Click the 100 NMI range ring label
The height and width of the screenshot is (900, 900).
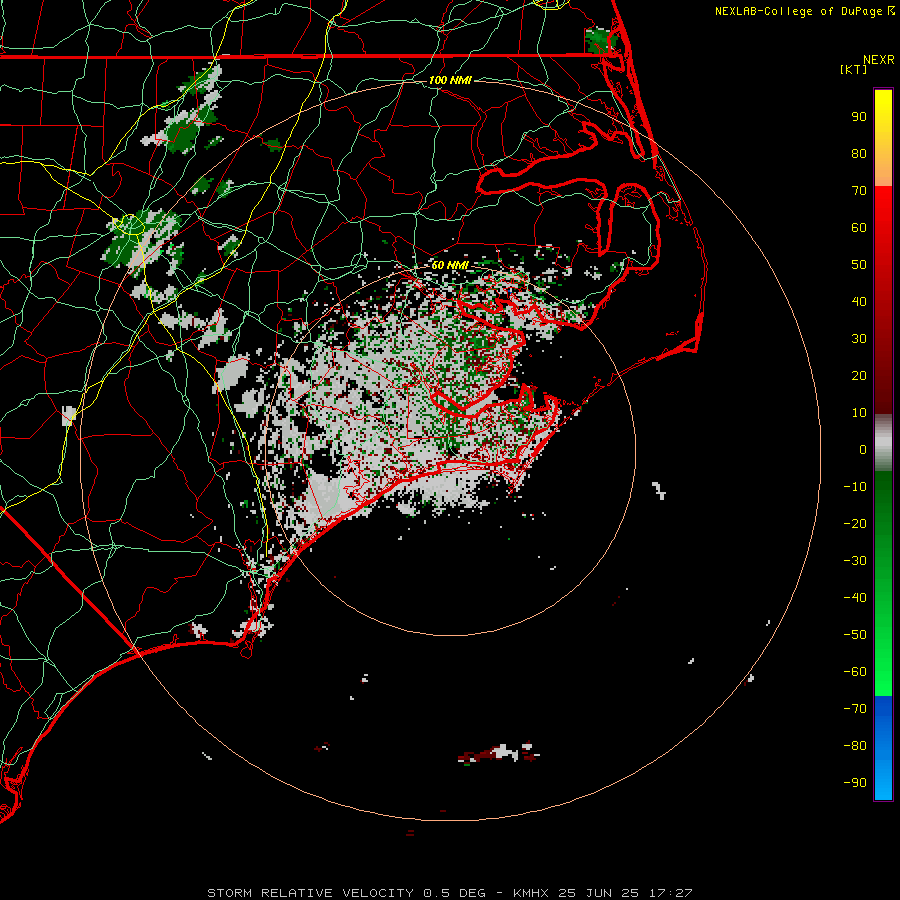coord(450,80)
